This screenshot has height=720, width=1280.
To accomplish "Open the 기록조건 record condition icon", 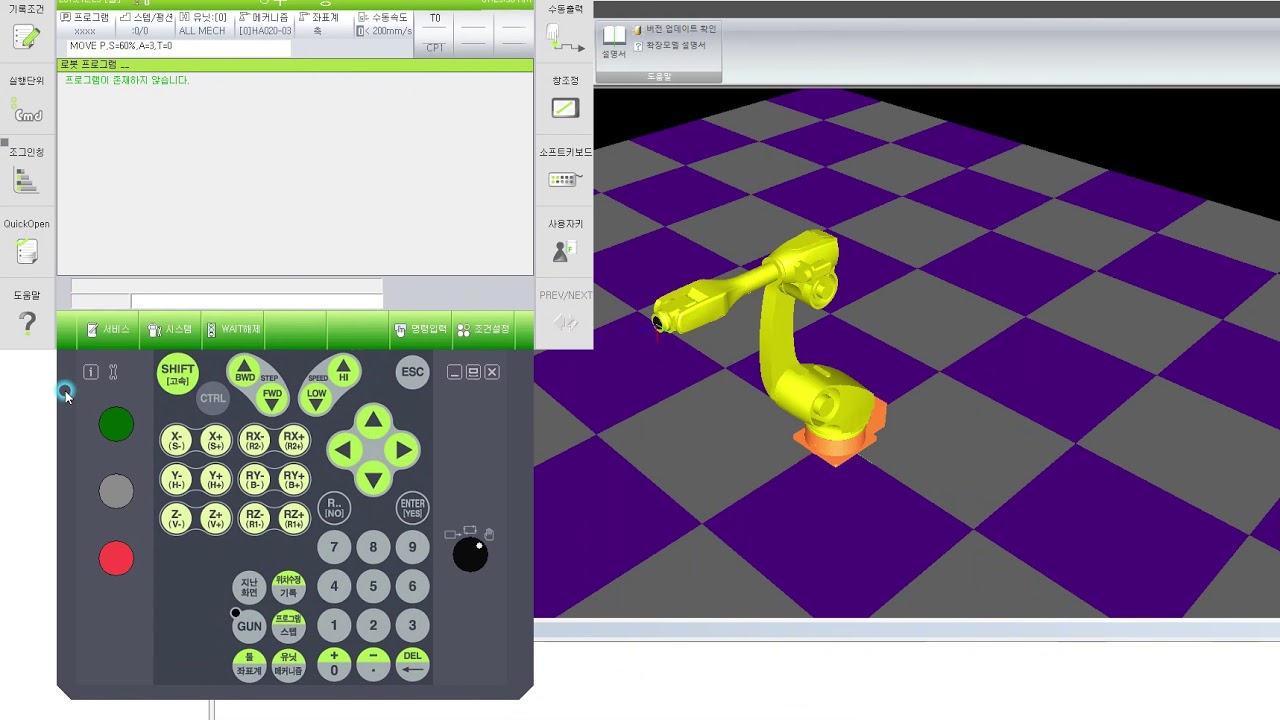I will 27,37.
